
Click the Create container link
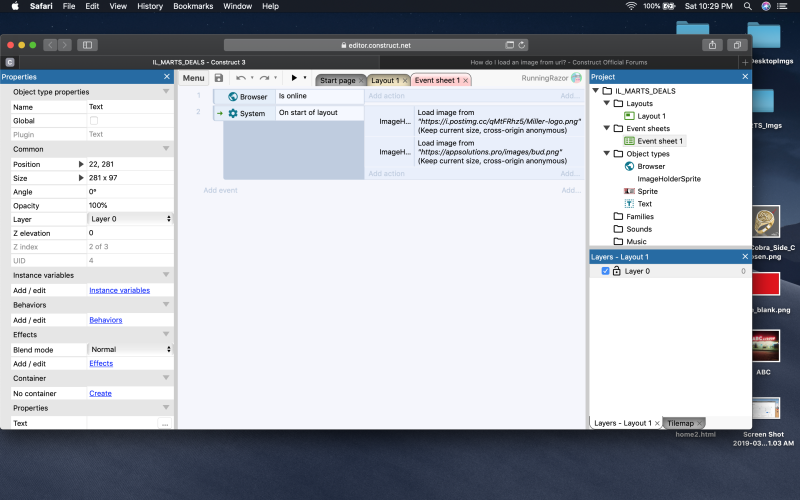point(100,393)
